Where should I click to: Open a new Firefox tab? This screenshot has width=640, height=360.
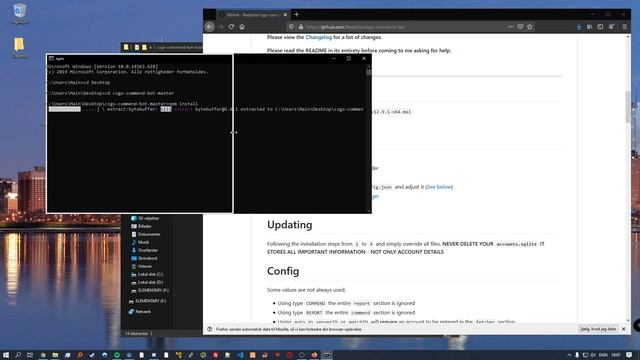click(x=297, y=15)
